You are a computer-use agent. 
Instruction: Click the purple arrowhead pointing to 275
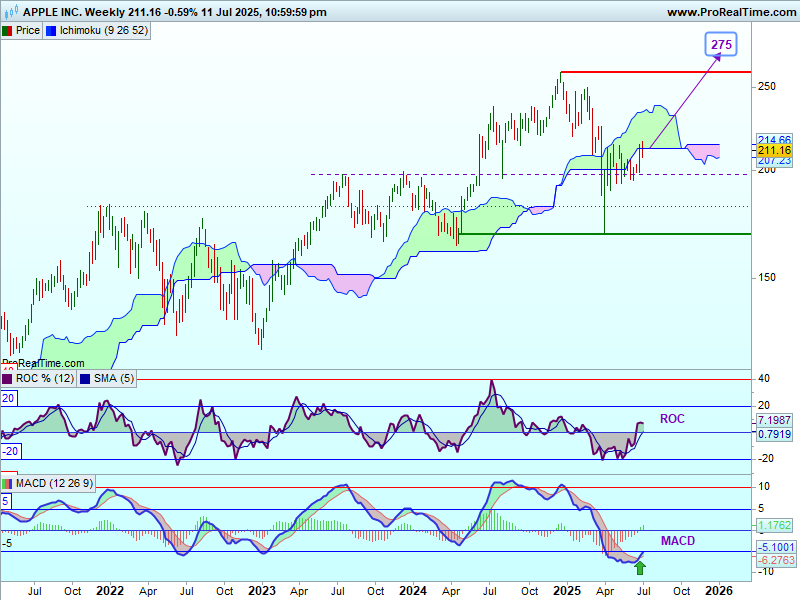pyautogui.click(x=717, y=59)
